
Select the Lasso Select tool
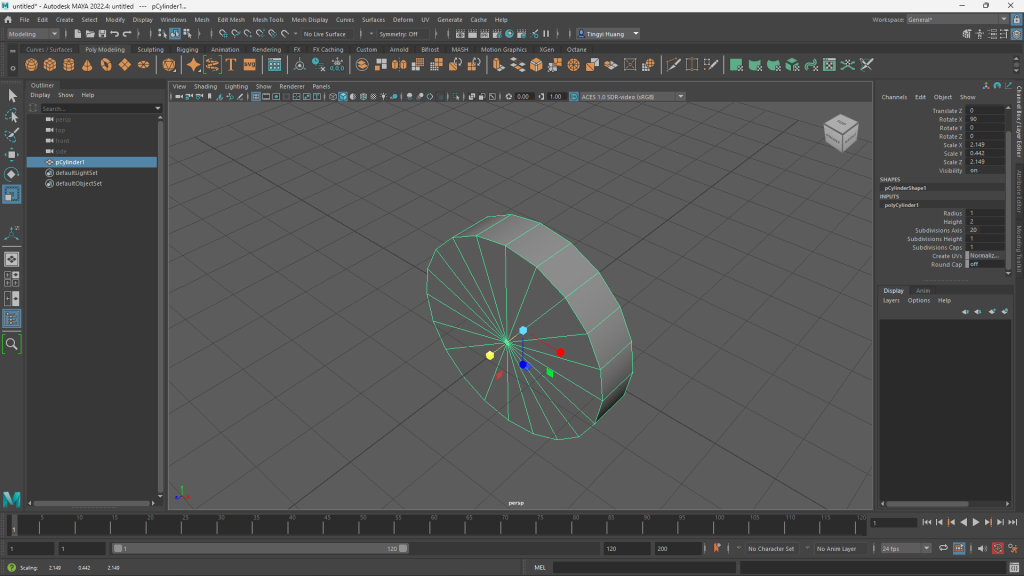point(12,116)
